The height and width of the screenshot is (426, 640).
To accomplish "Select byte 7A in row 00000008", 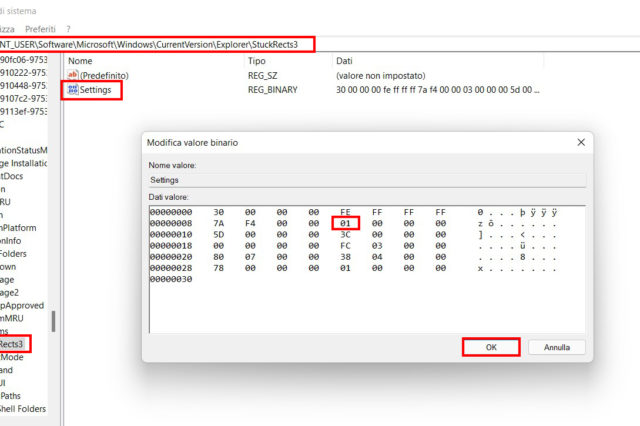I will tap(219, 223).
